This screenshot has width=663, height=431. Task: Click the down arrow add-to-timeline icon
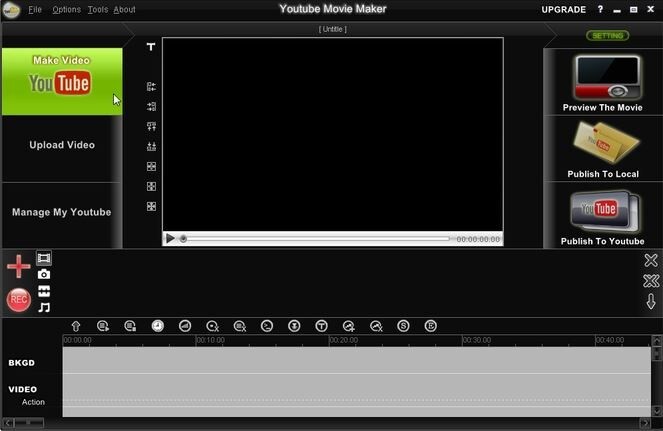click(x=651, y=302)
